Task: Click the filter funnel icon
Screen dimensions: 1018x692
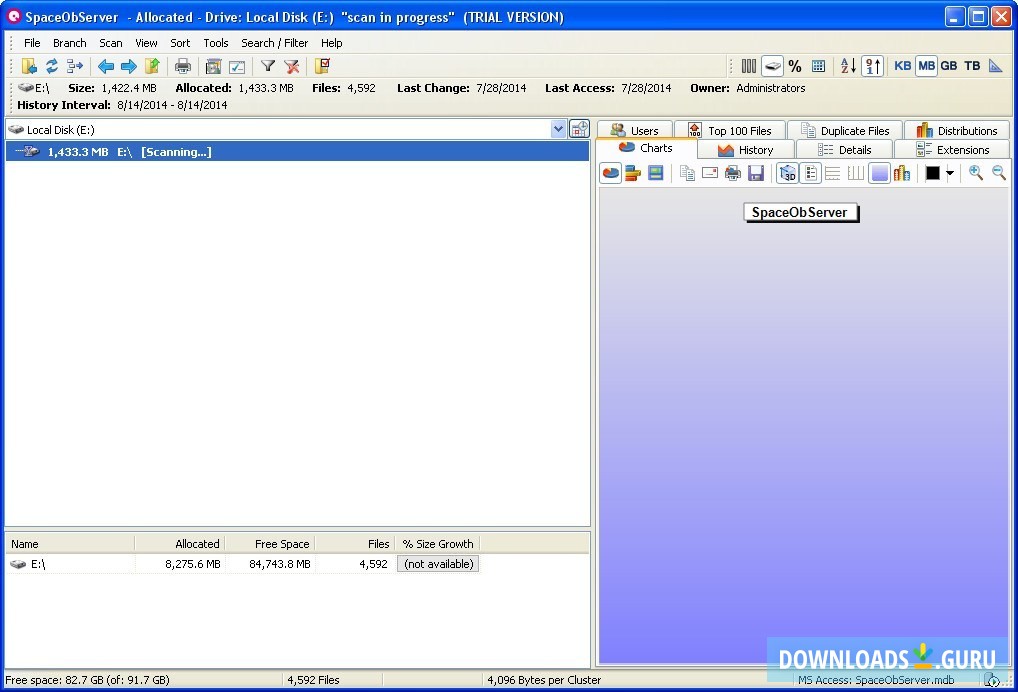Action: 268,66
